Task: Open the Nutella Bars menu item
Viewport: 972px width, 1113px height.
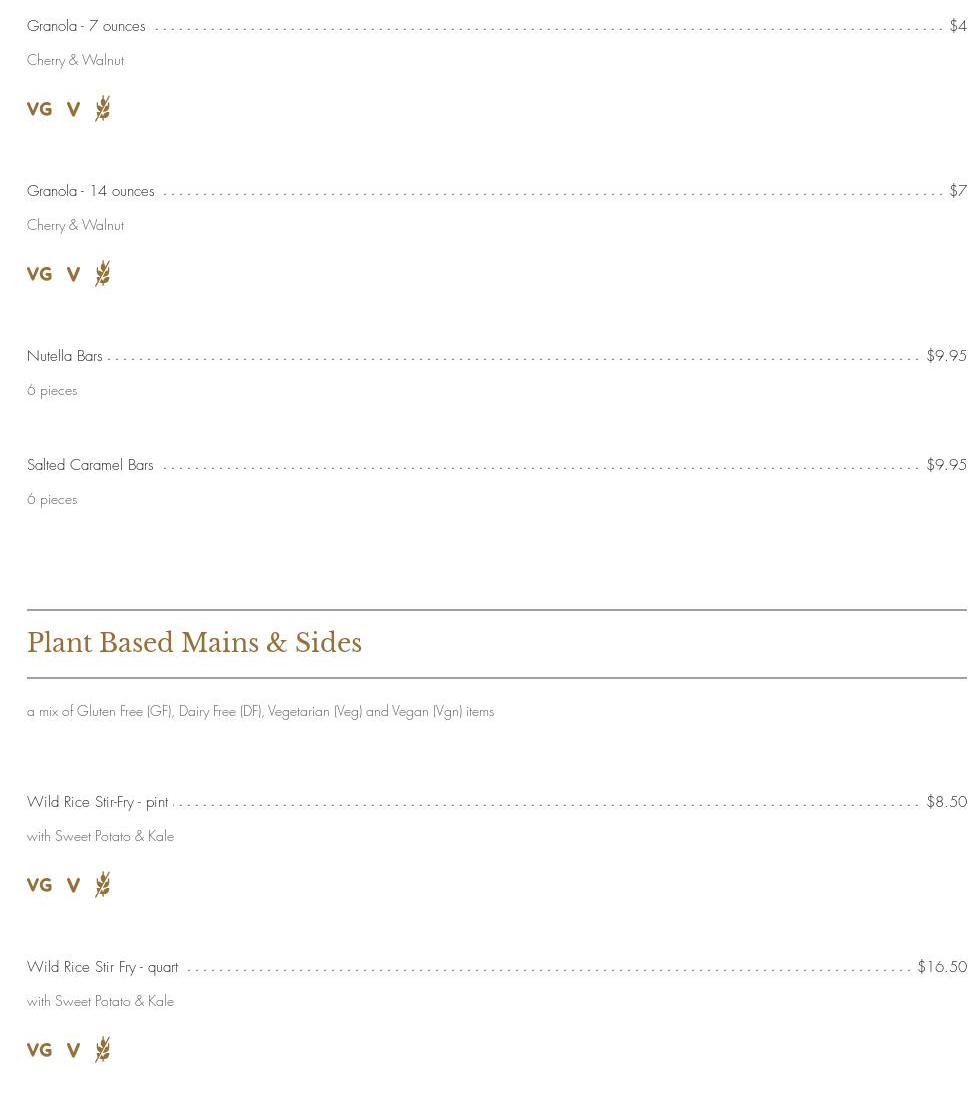Action: pyautogui.click(x=65, y=356)
